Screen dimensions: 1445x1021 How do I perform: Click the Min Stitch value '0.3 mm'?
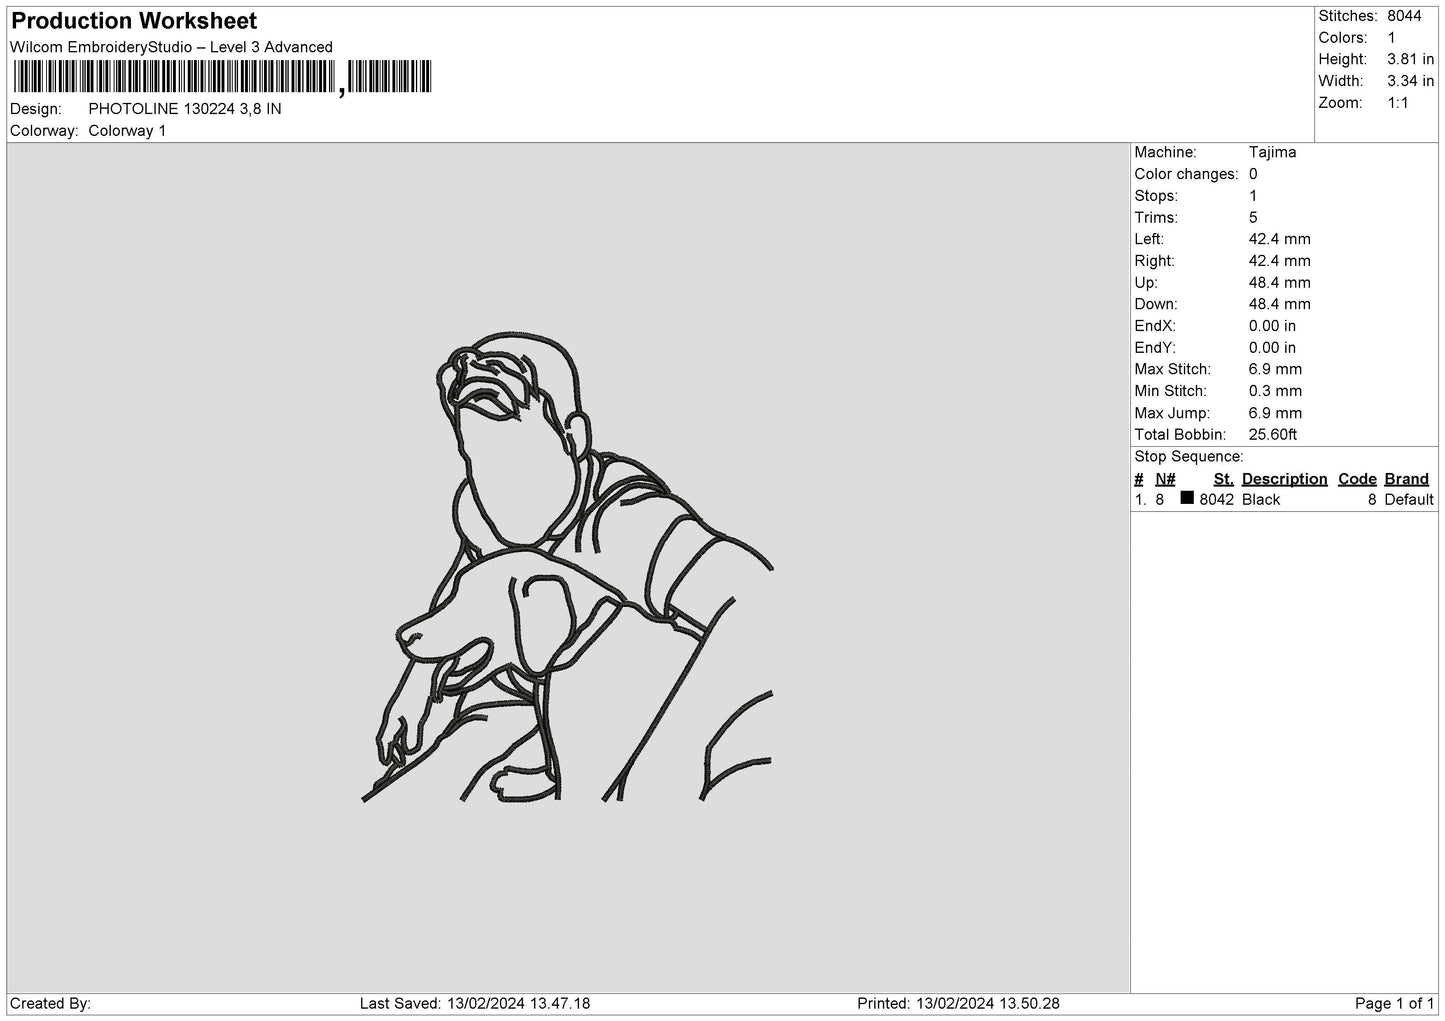(x=1276, y=391)
